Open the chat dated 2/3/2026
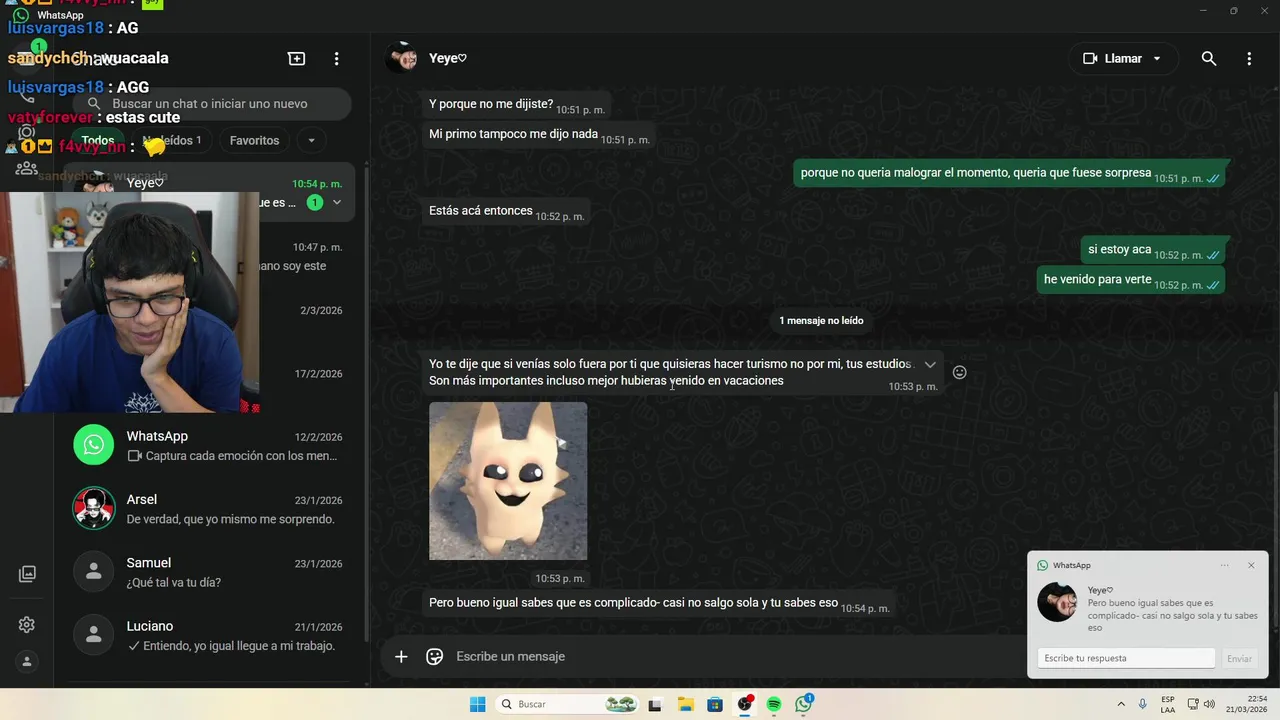 (306, 320)
